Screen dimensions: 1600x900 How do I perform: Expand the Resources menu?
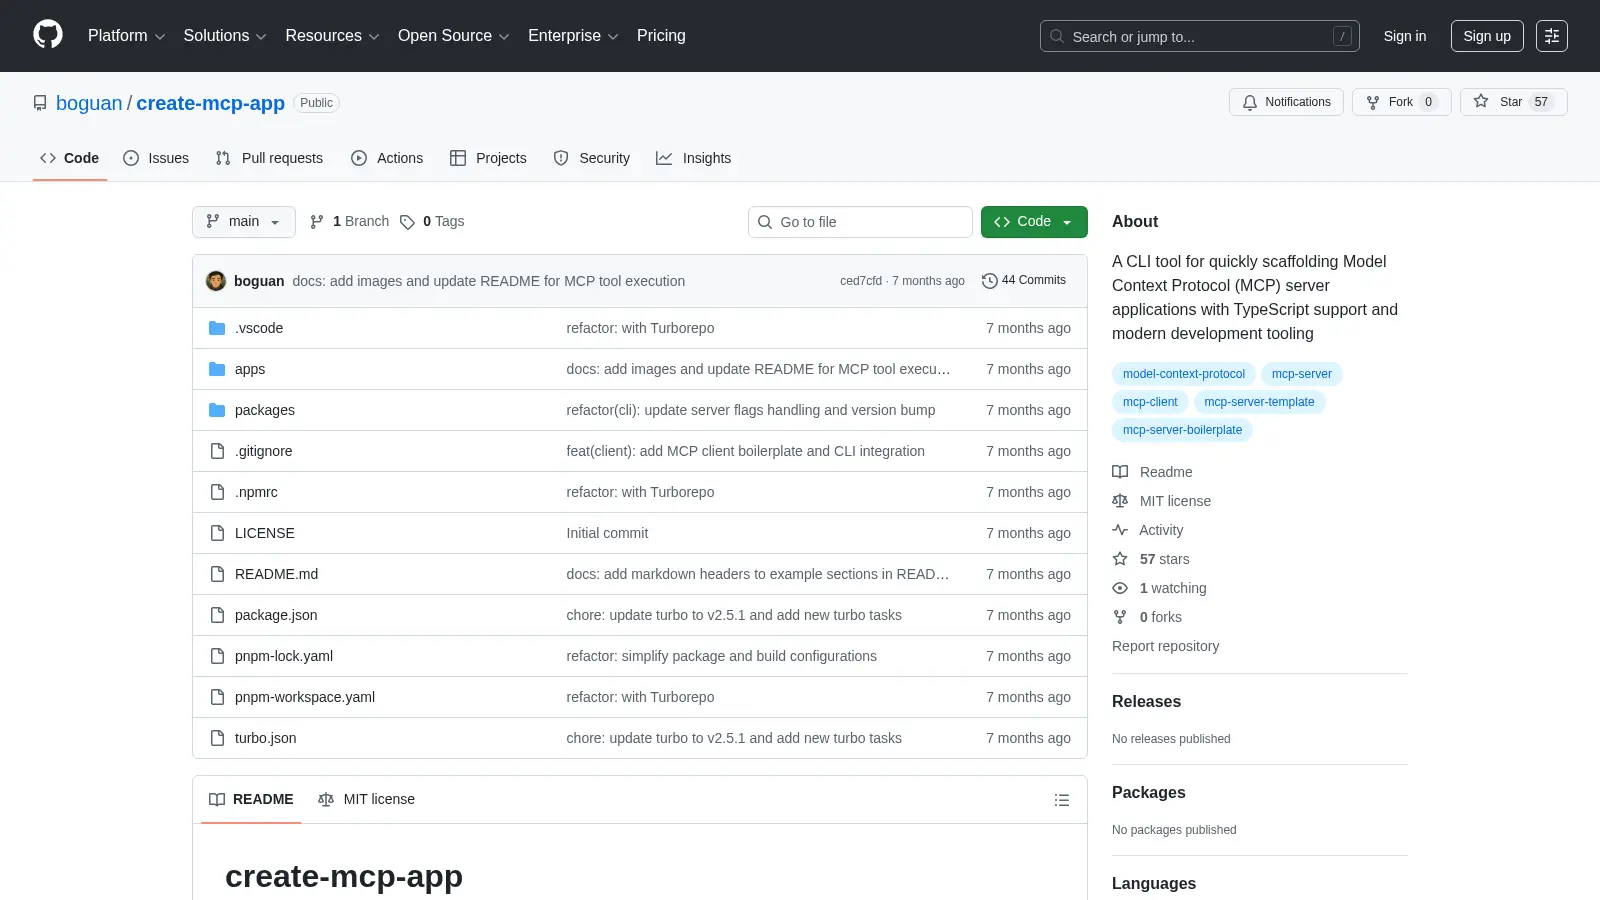pyautogui.click(x=332, y=36)
